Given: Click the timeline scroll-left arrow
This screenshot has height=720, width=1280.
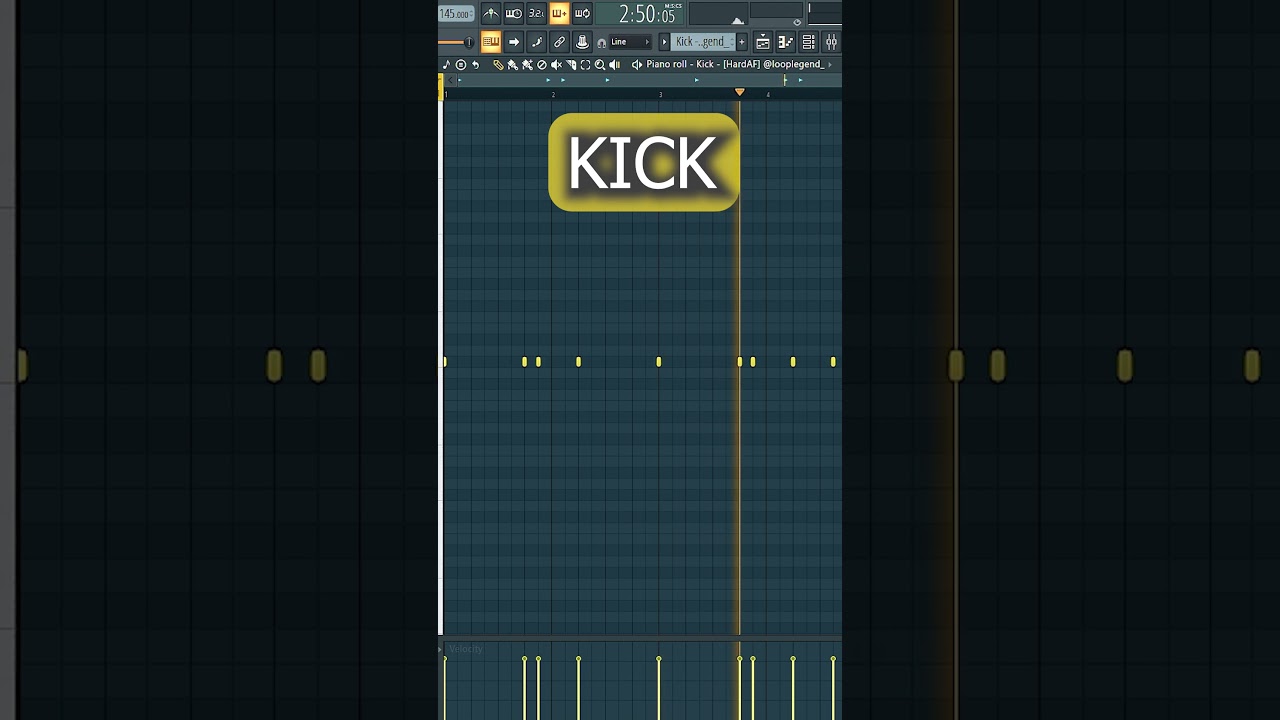Looking at the screenshot, I should (x=450, y=80).
